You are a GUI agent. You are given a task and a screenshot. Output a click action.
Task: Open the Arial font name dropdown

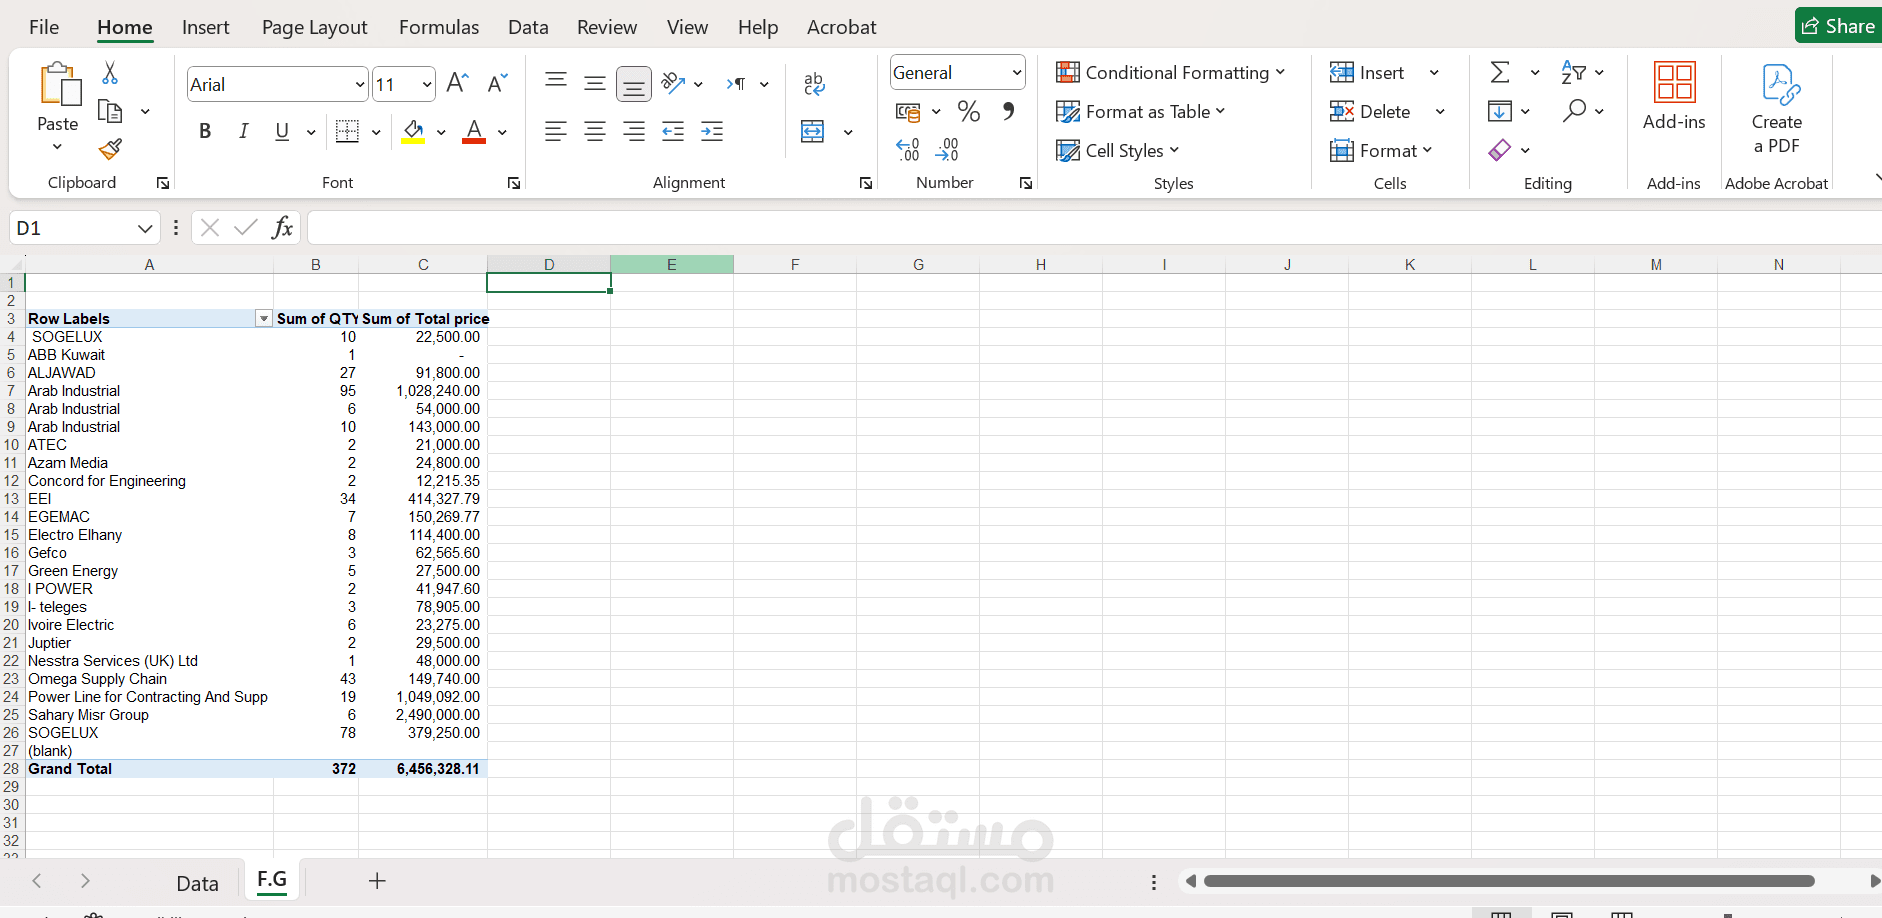360,85
